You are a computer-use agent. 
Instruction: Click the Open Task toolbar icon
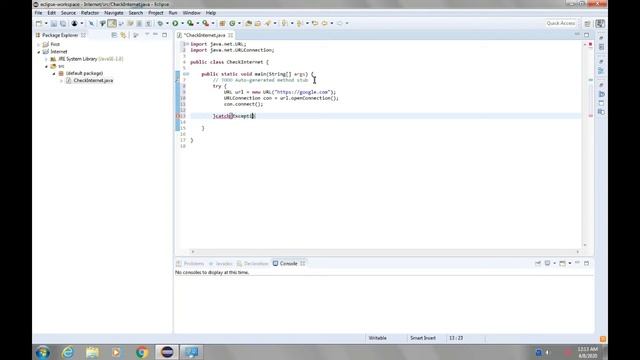coord(258,24)
